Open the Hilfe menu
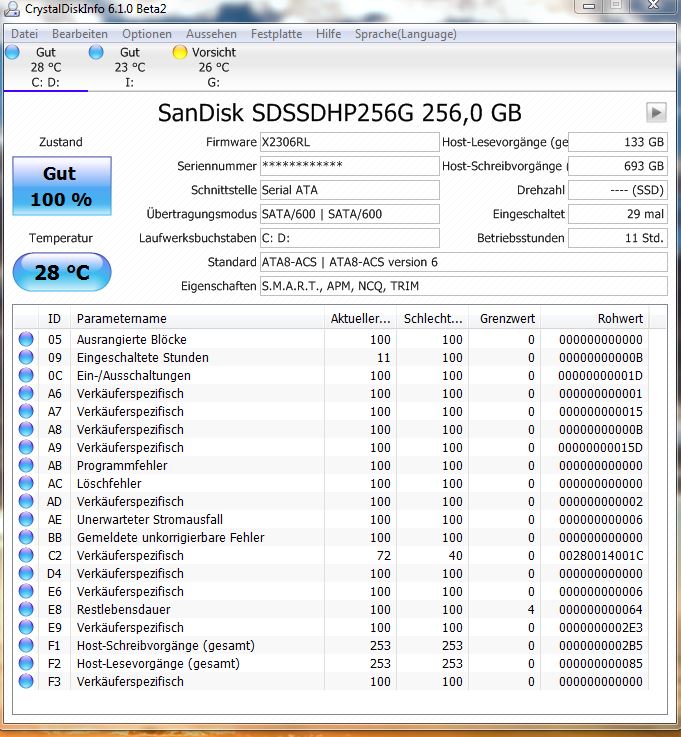This screenshot has width=681, height=737. (x=329, y=34)
